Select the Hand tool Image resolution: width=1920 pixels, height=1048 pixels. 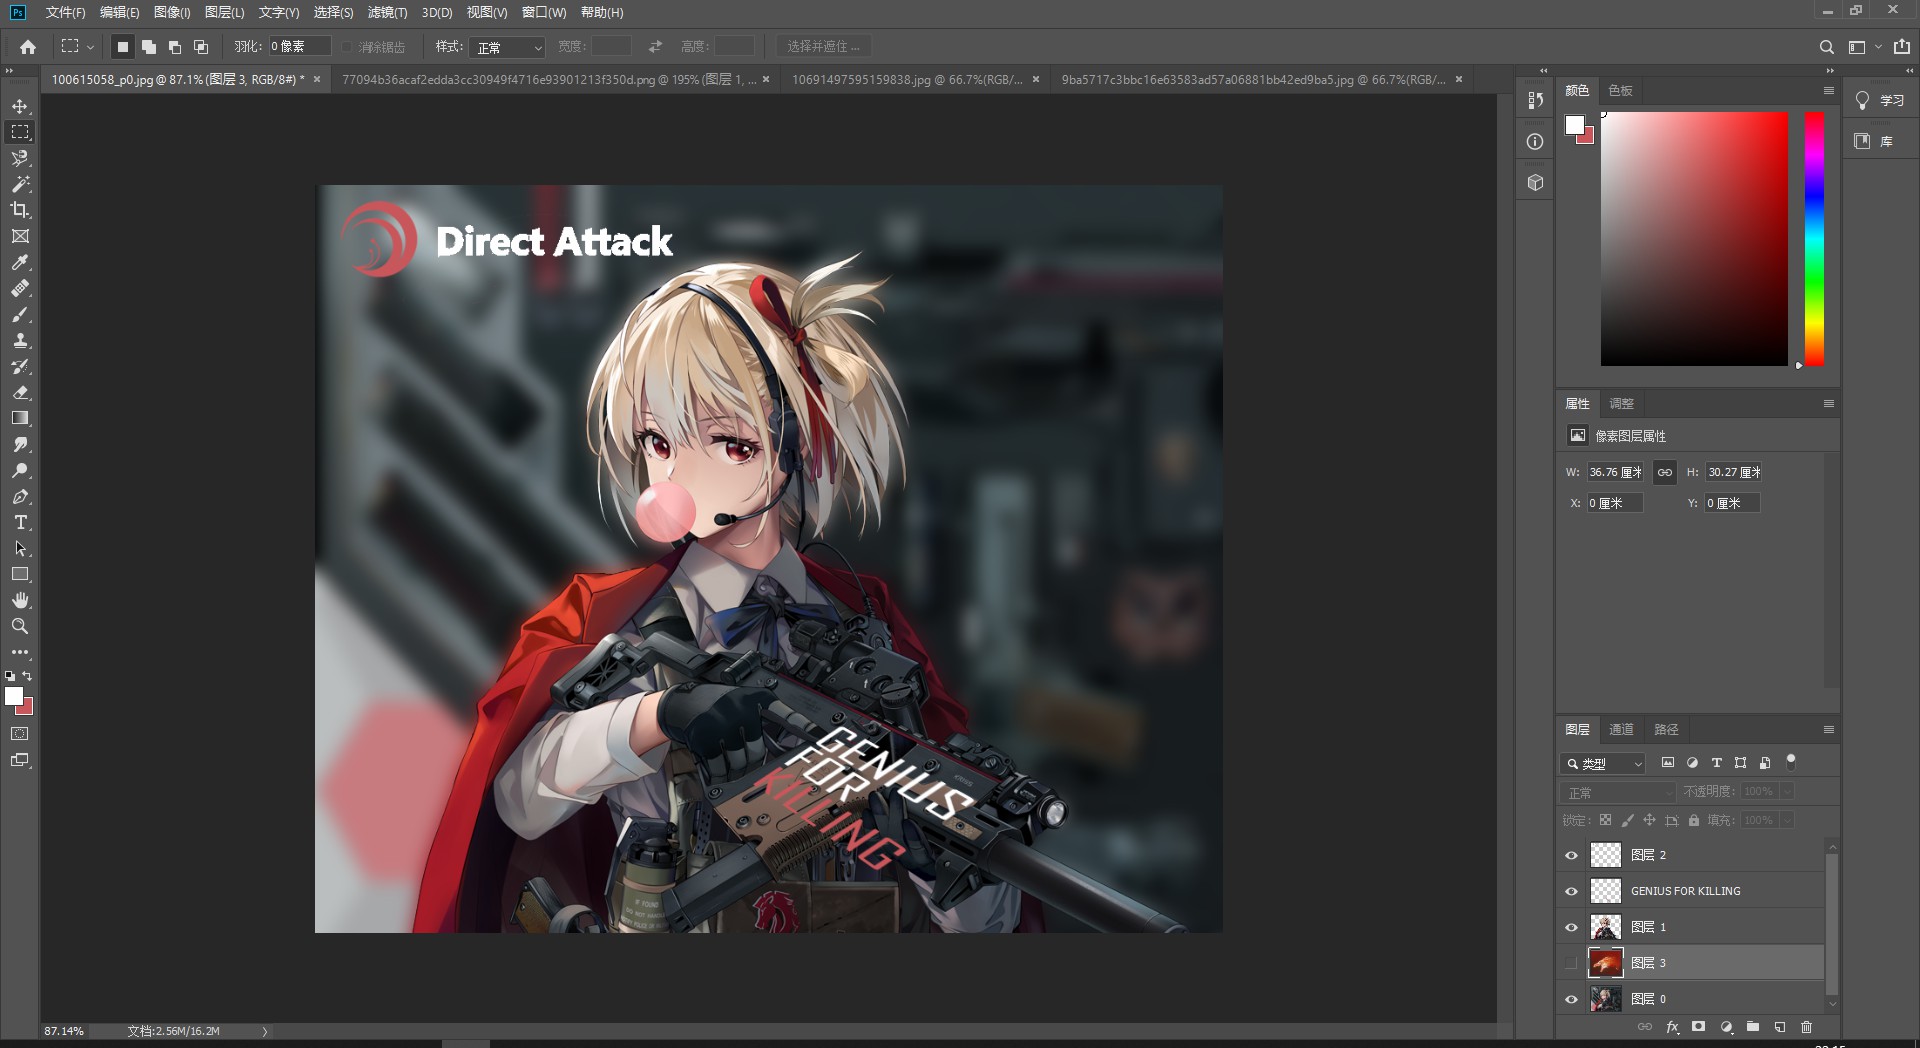point(20,600)
